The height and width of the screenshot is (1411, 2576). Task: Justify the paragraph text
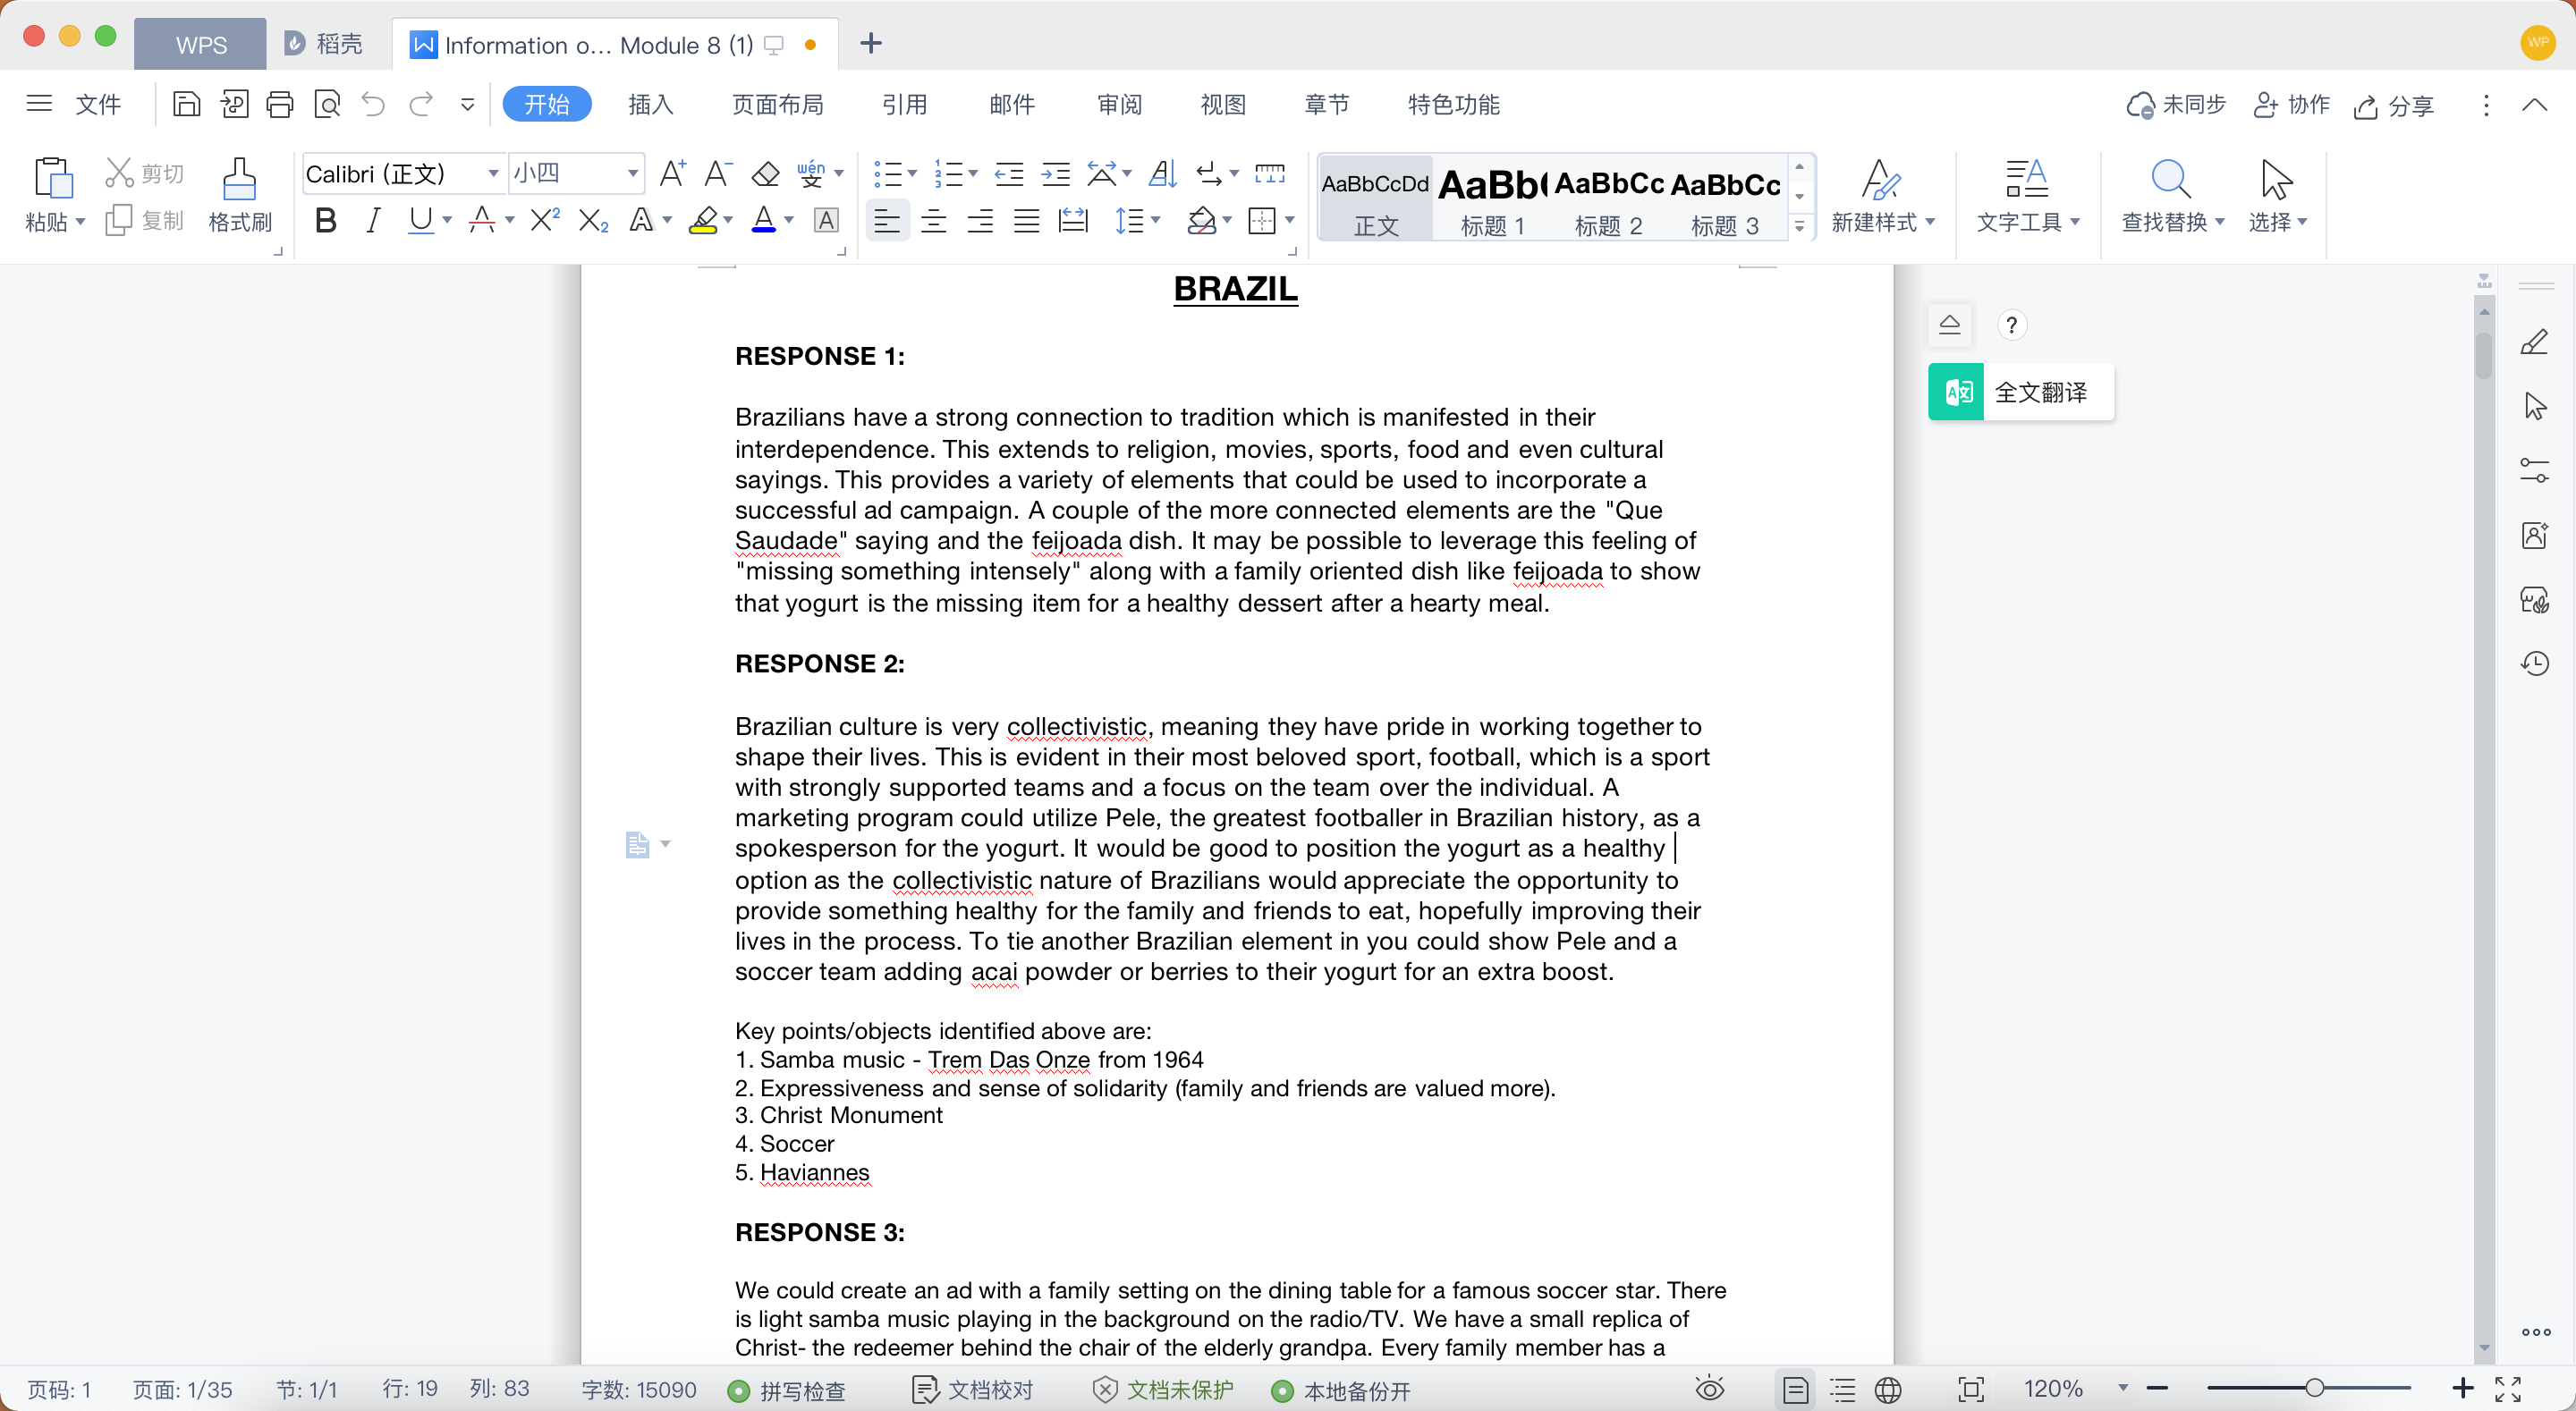pyautogui.click(x=1027, y=221)
